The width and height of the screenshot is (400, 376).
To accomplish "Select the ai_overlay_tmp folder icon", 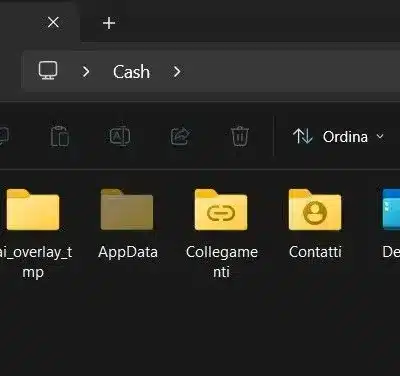I will click(33, 209).
